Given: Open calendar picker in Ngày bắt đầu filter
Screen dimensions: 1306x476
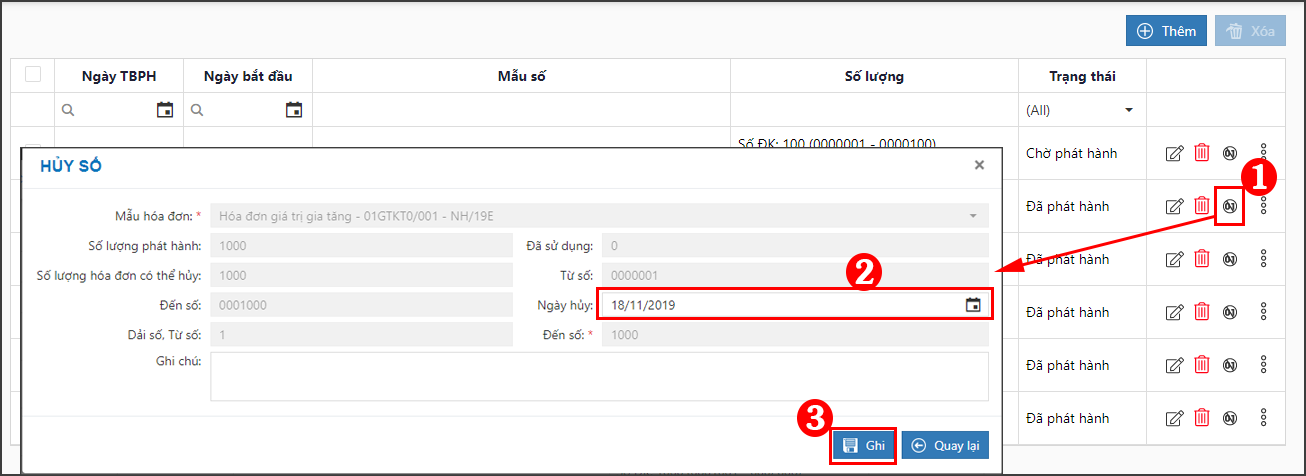Looking at the screenshot, I should [x=294, y=110].
